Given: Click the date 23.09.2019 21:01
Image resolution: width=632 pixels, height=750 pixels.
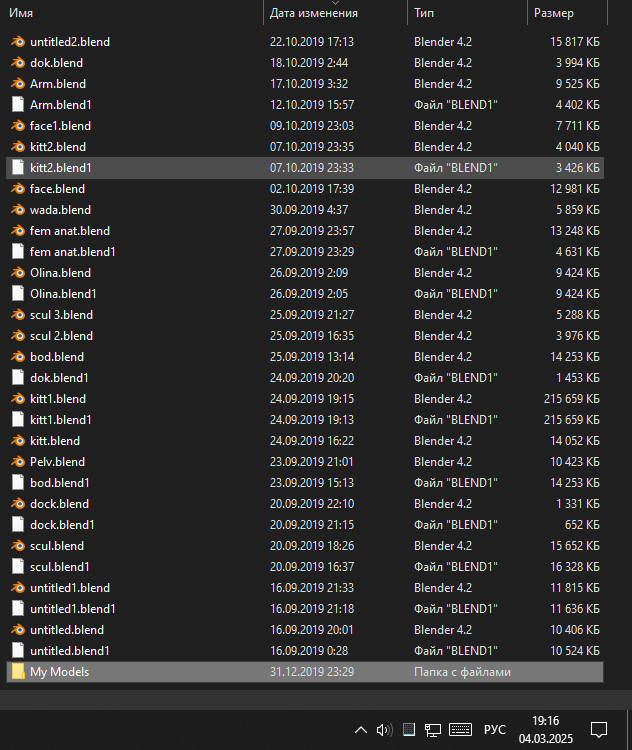Looking at the screenshot, I should pos(312,462).
